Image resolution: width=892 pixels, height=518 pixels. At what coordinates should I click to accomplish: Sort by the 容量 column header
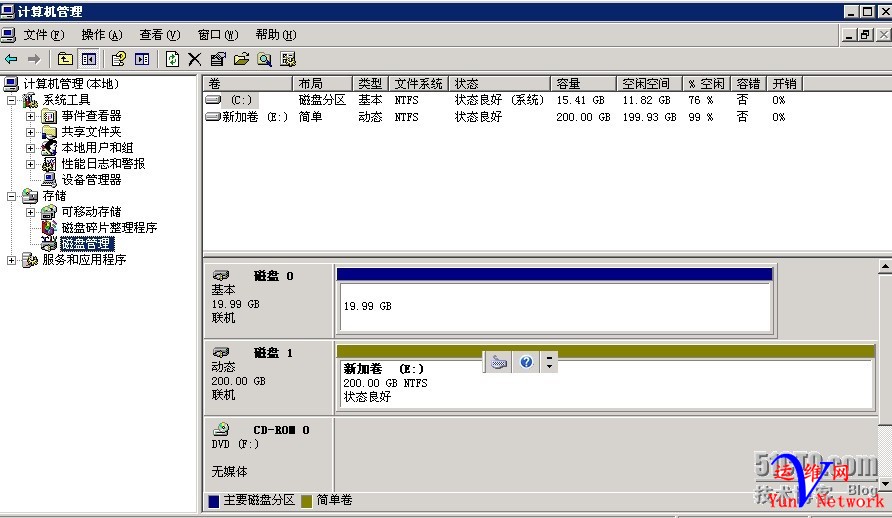(584, 84)
